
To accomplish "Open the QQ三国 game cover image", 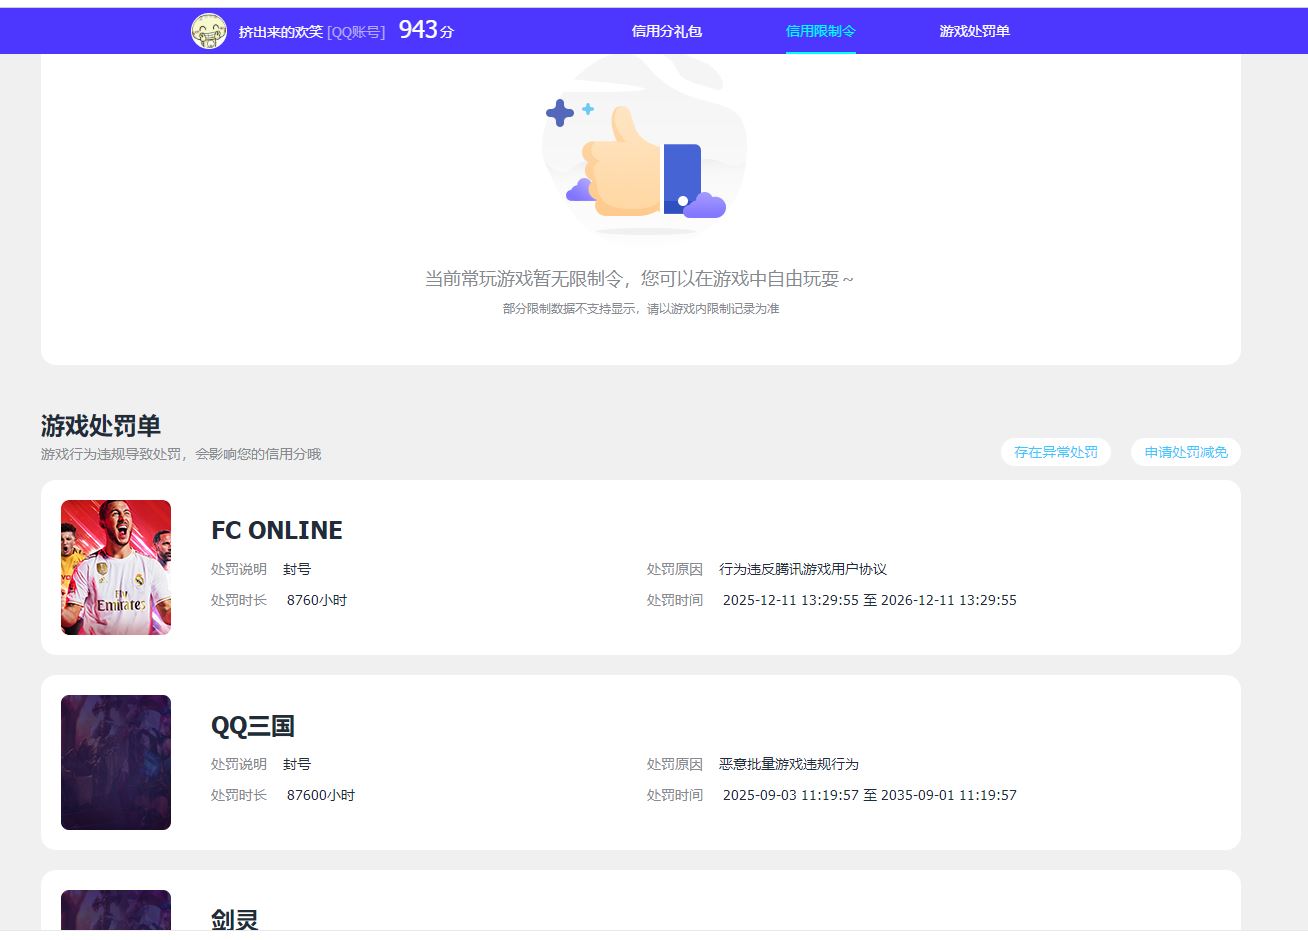I will tap(115, 761).
